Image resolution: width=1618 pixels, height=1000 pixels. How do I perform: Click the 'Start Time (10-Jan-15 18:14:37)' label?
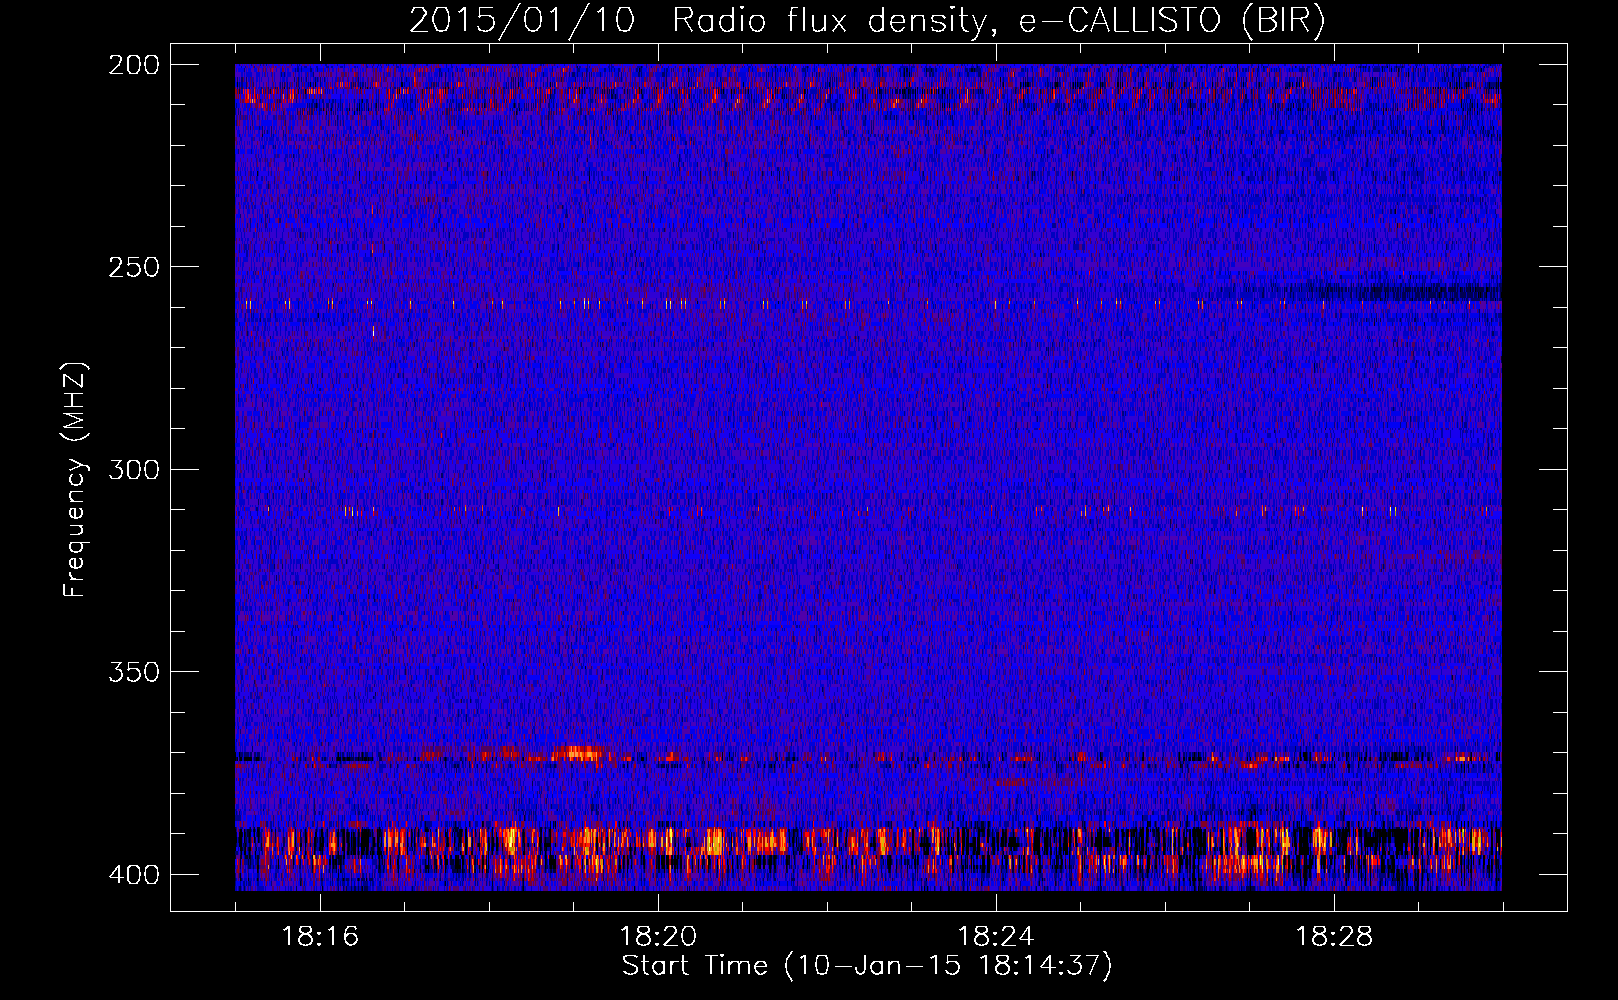(x=867, y=966)
